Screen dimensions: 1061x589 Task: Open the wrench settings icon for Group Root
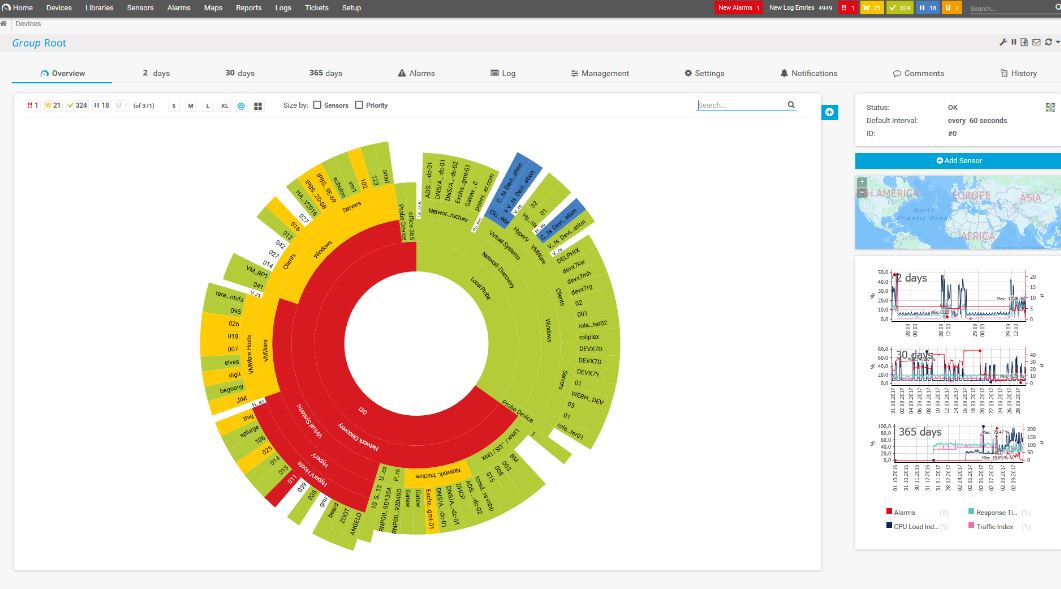[x=1003, y=42]
